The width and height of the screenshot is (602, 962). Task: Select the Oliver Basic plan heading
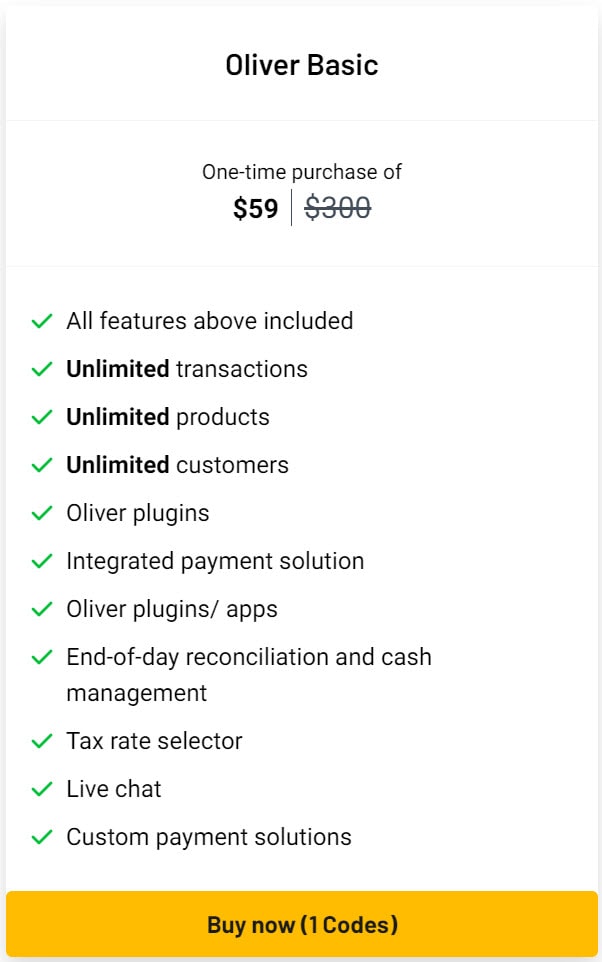301,65
